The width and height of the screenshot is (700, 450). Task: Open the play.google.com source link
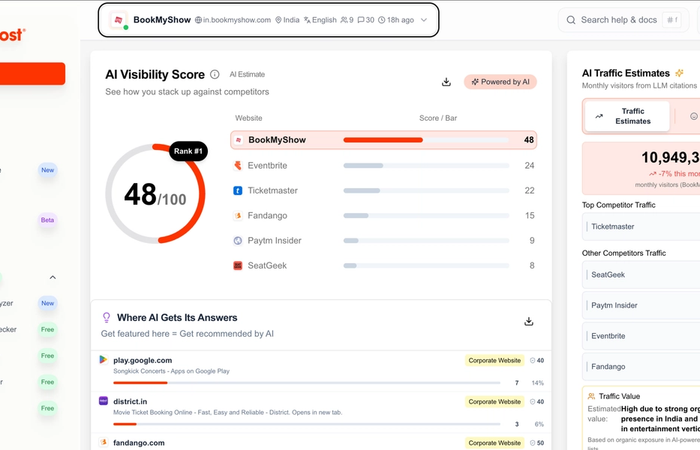142,360
